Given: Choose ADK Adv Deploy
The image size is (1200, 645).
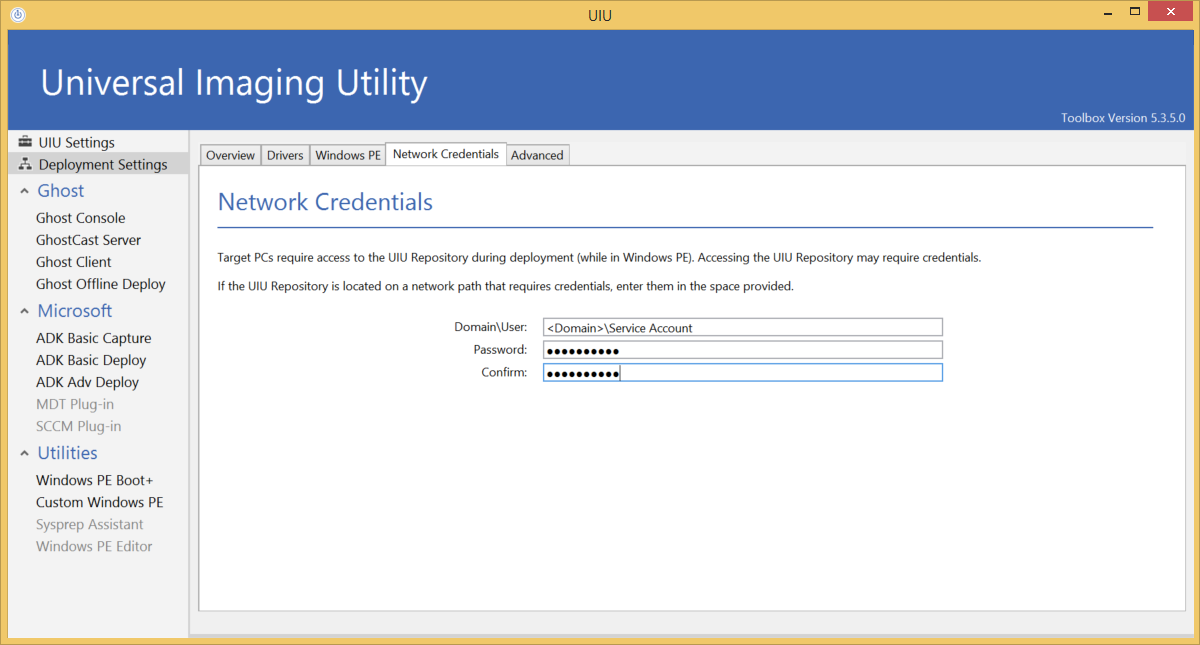Looking at the screenshot, I should point(87,382).
